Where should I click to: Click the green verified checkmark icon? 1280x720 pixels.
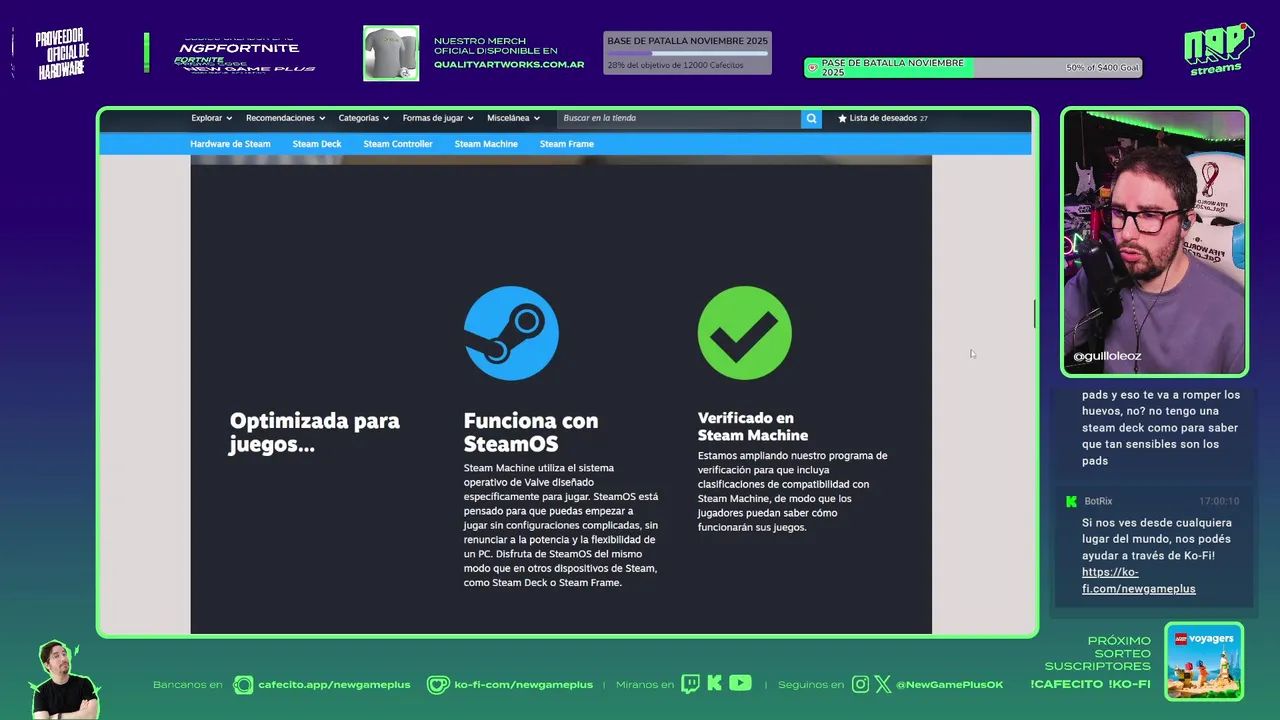click(x=745, y=333)
